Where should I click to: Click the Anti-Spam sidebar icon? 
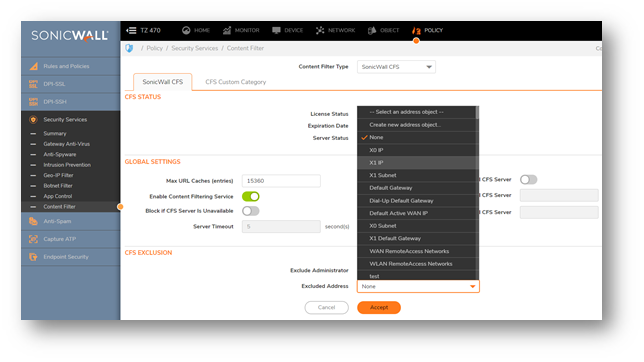pyautogui.click(x=33, y=221)
